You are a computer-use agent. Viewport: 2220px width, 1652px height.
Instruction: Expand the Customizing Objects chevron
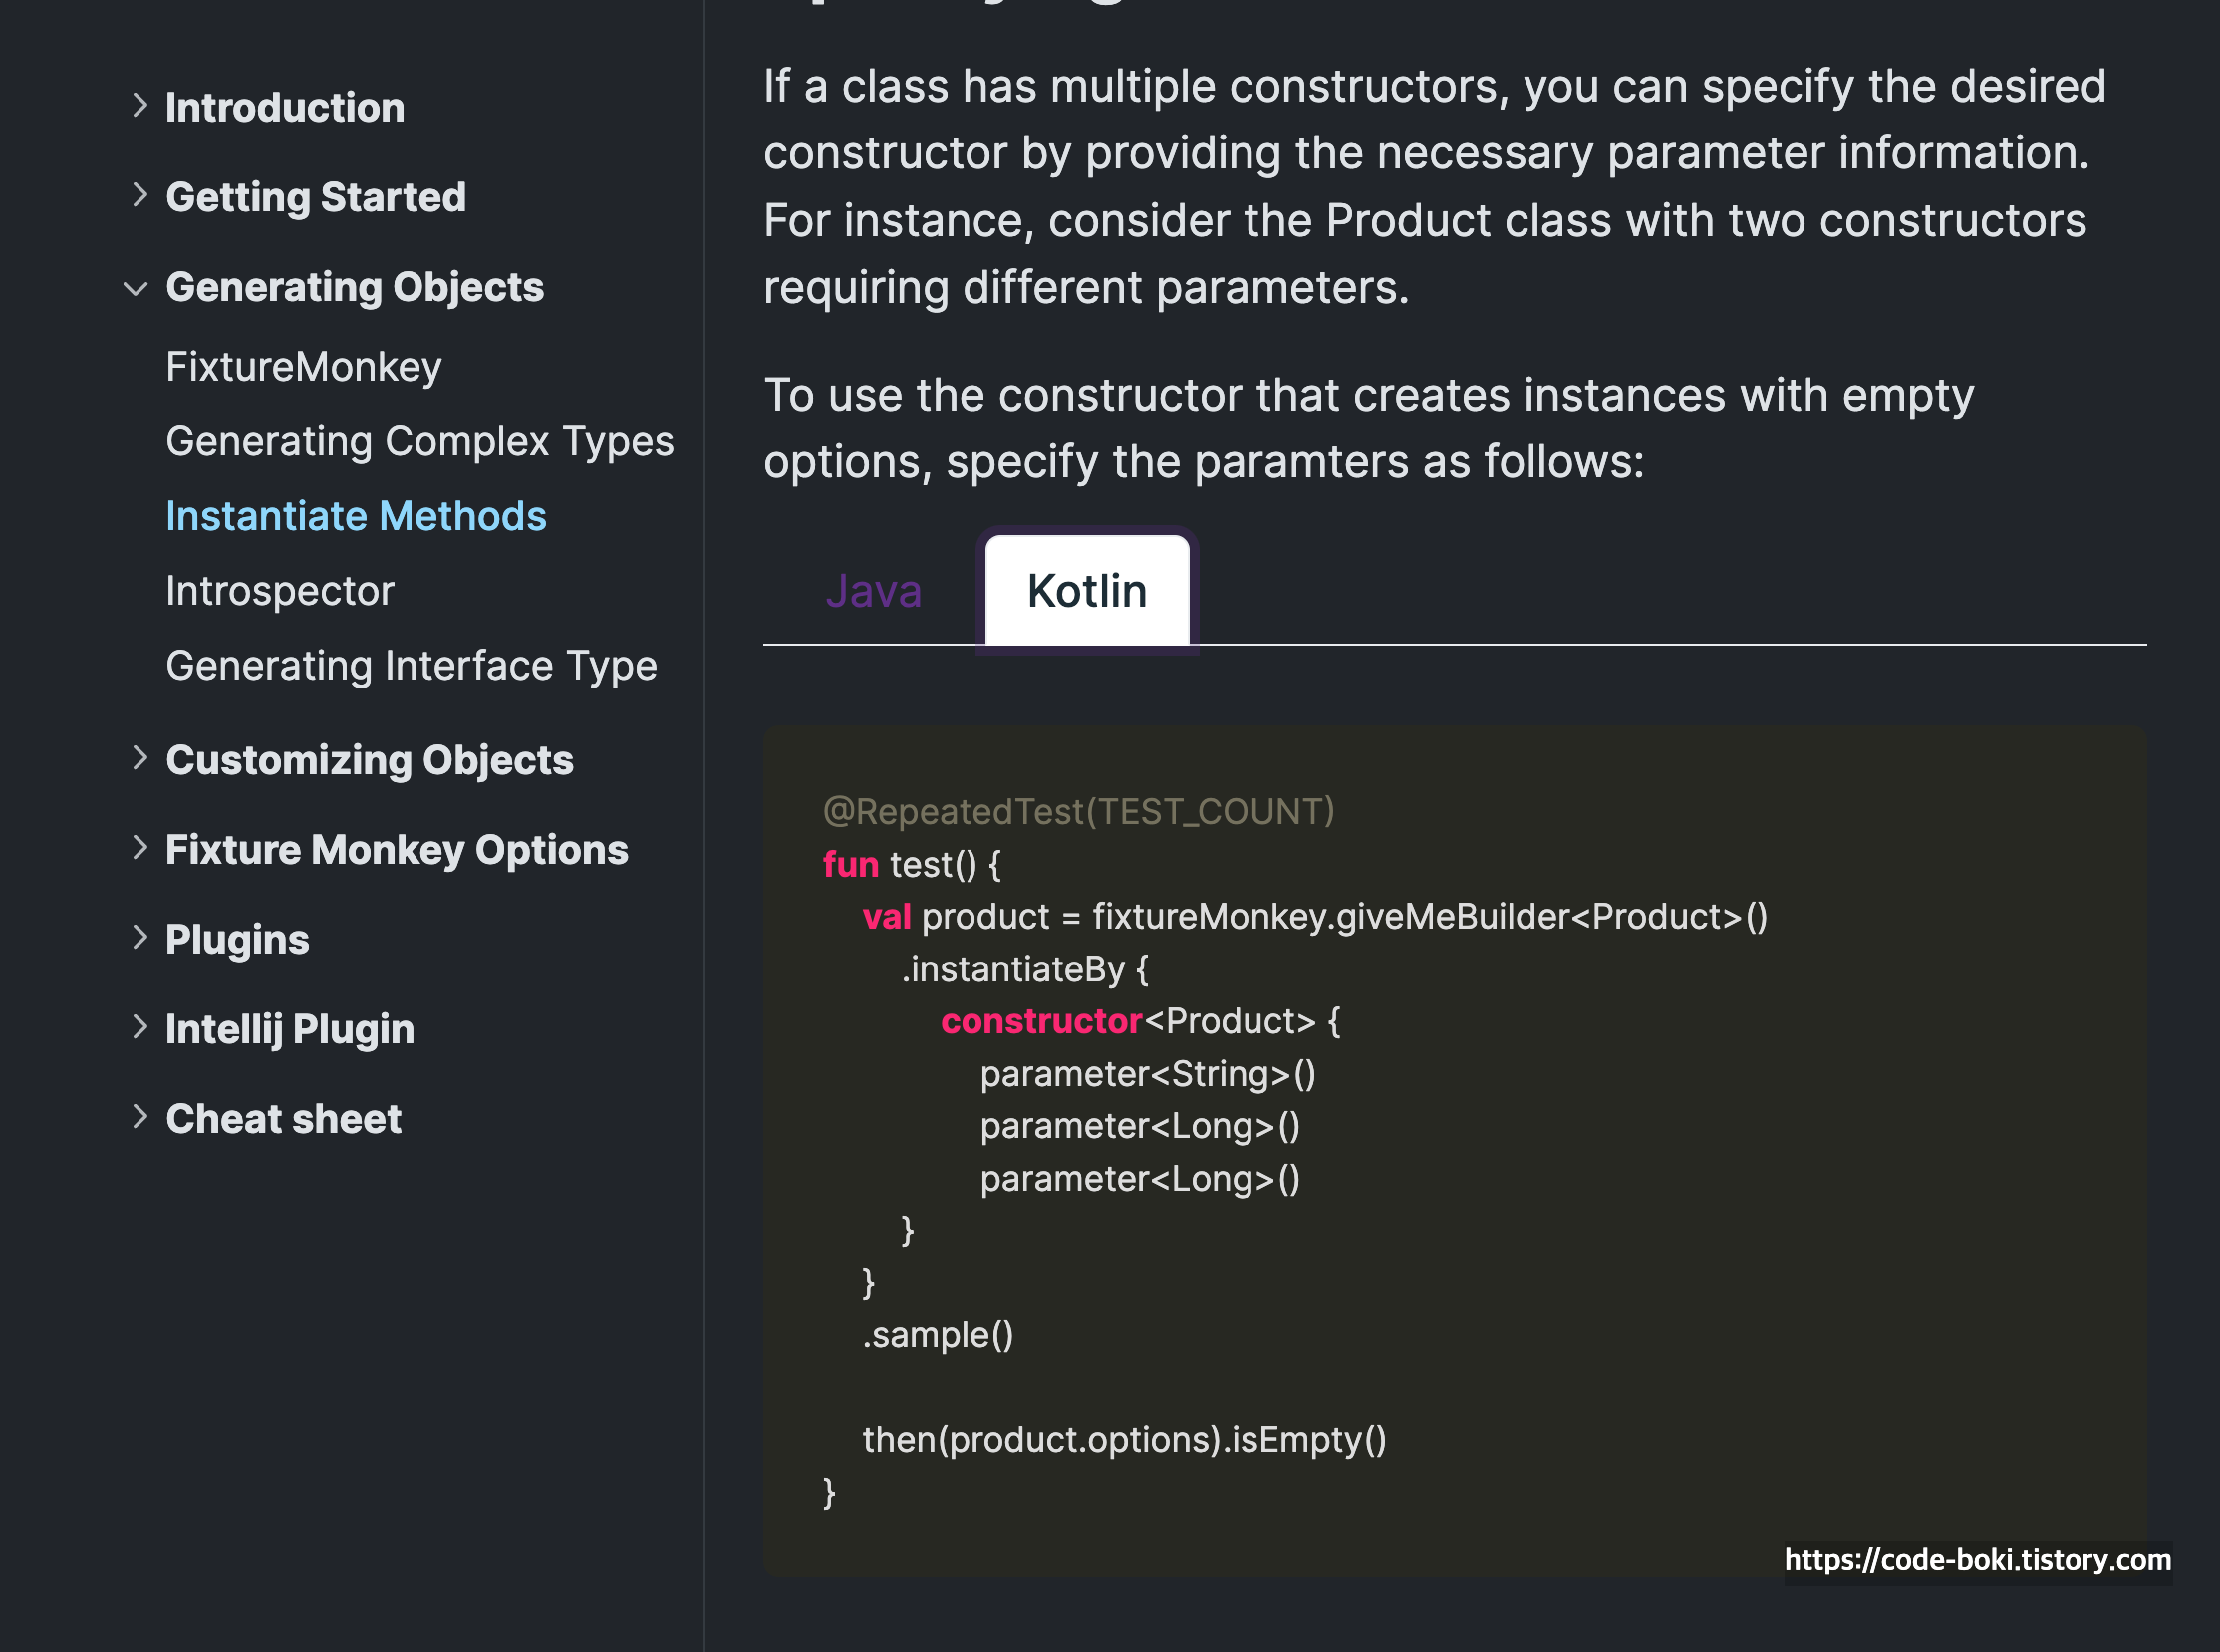[140, 758]
